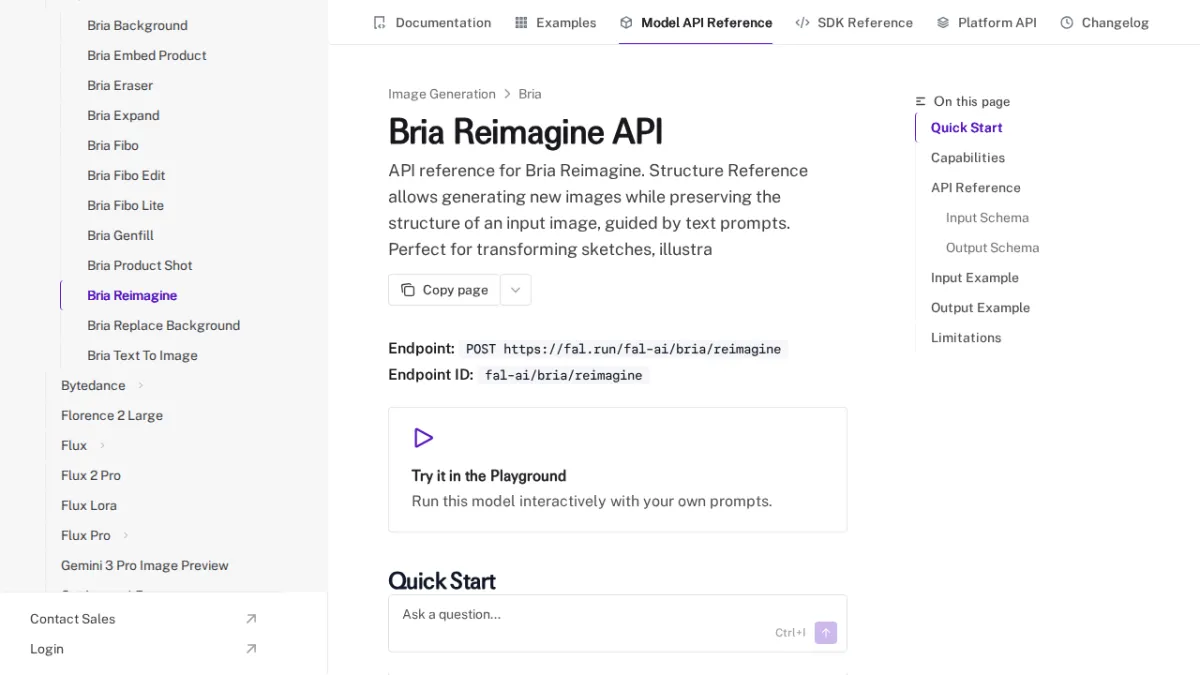
Task: Select the Model API Reference tab
Action: point(696,22)
